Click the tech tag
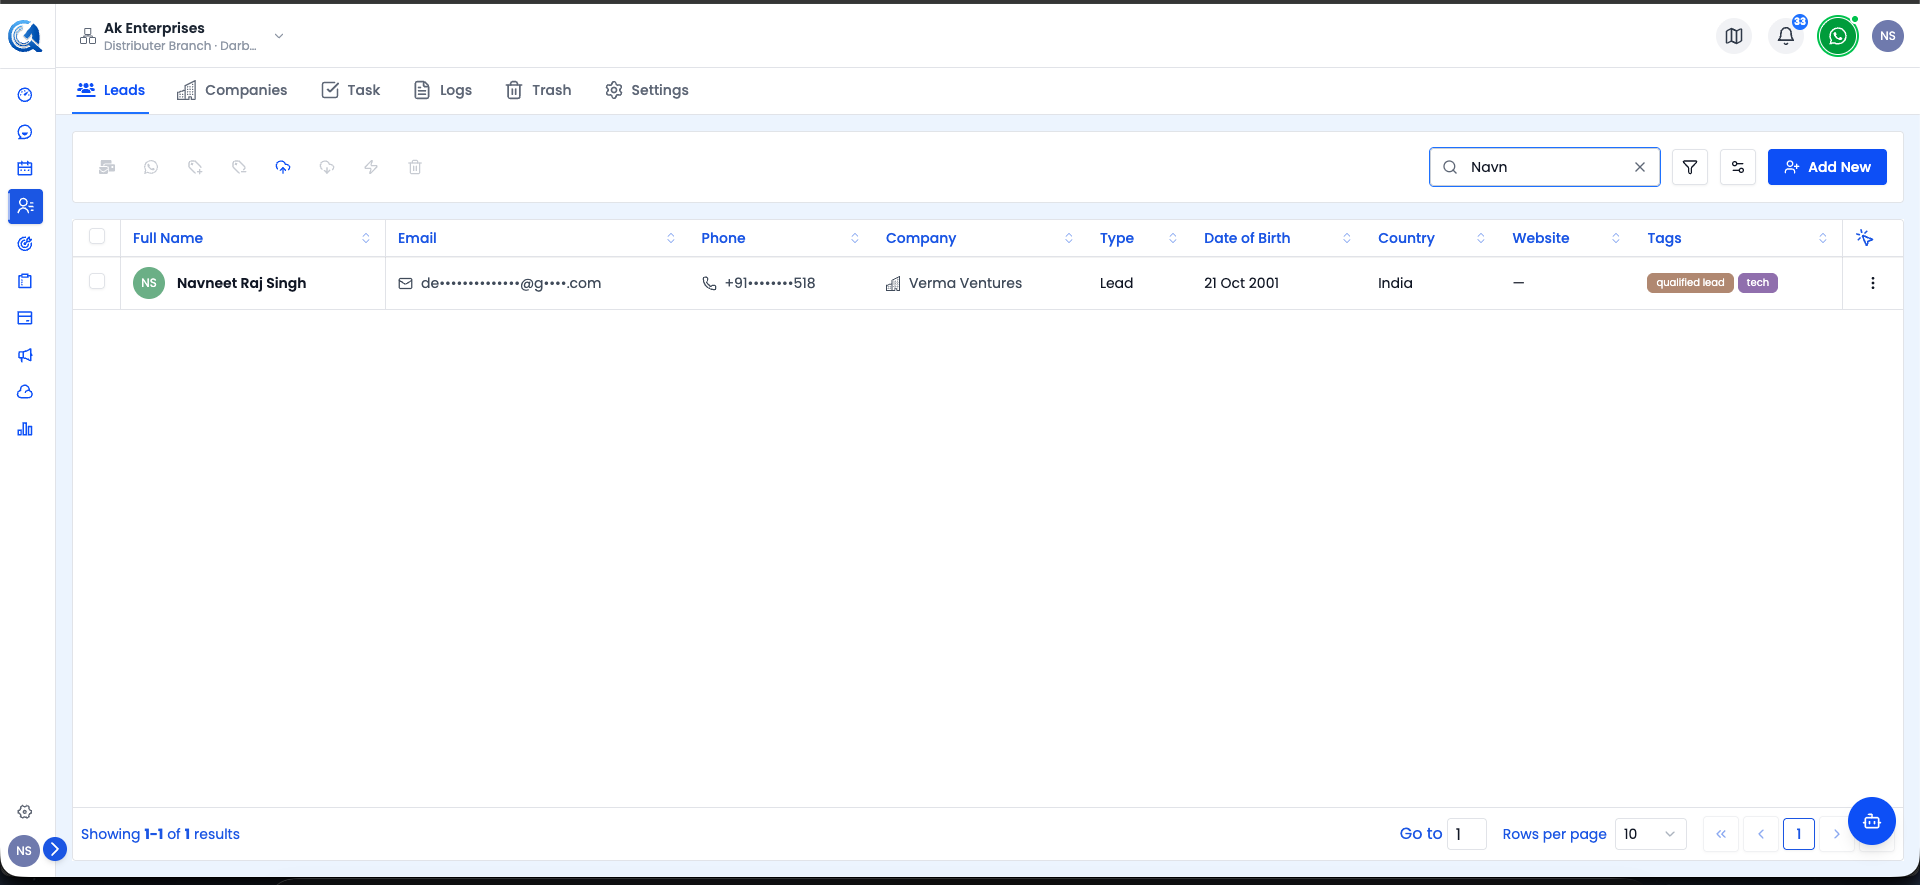 1758,283
